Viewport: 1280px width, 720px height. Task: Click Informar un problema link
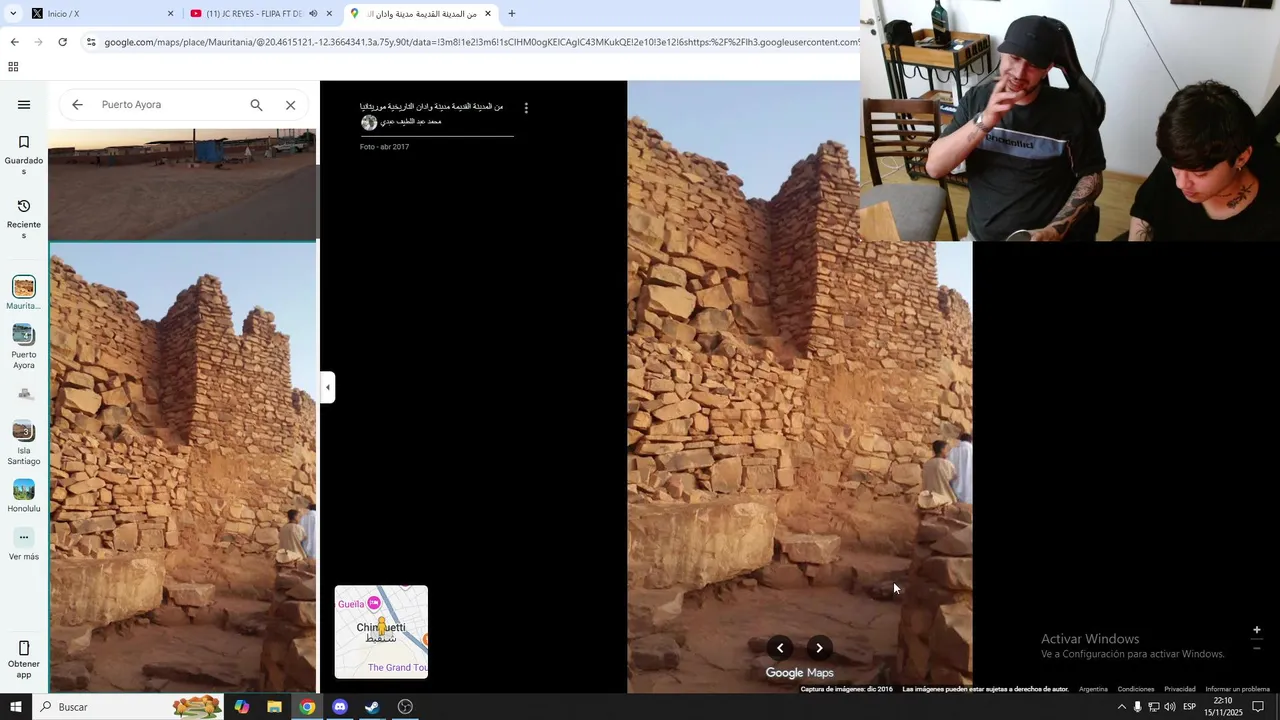(1237, 689)
